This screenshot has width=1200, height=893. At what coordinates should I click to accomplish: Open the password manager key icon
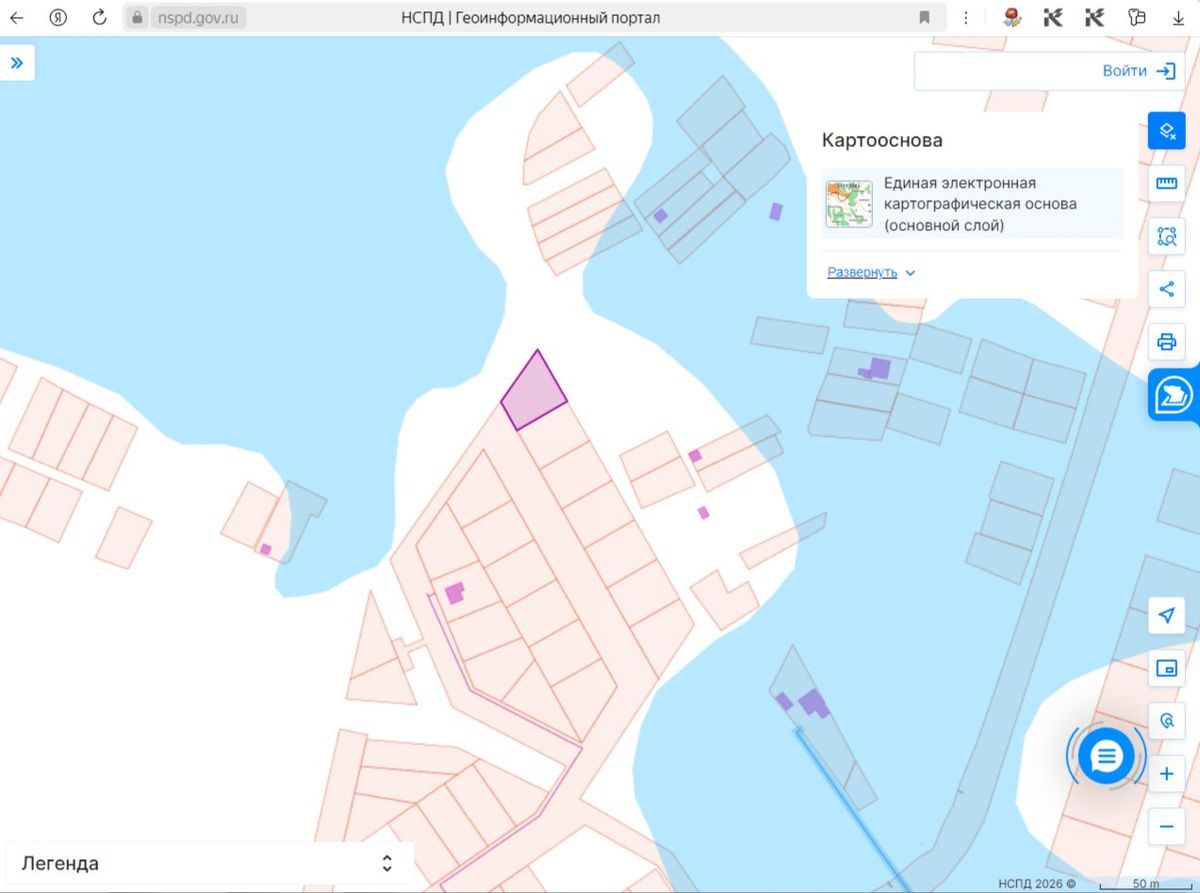1136,17
